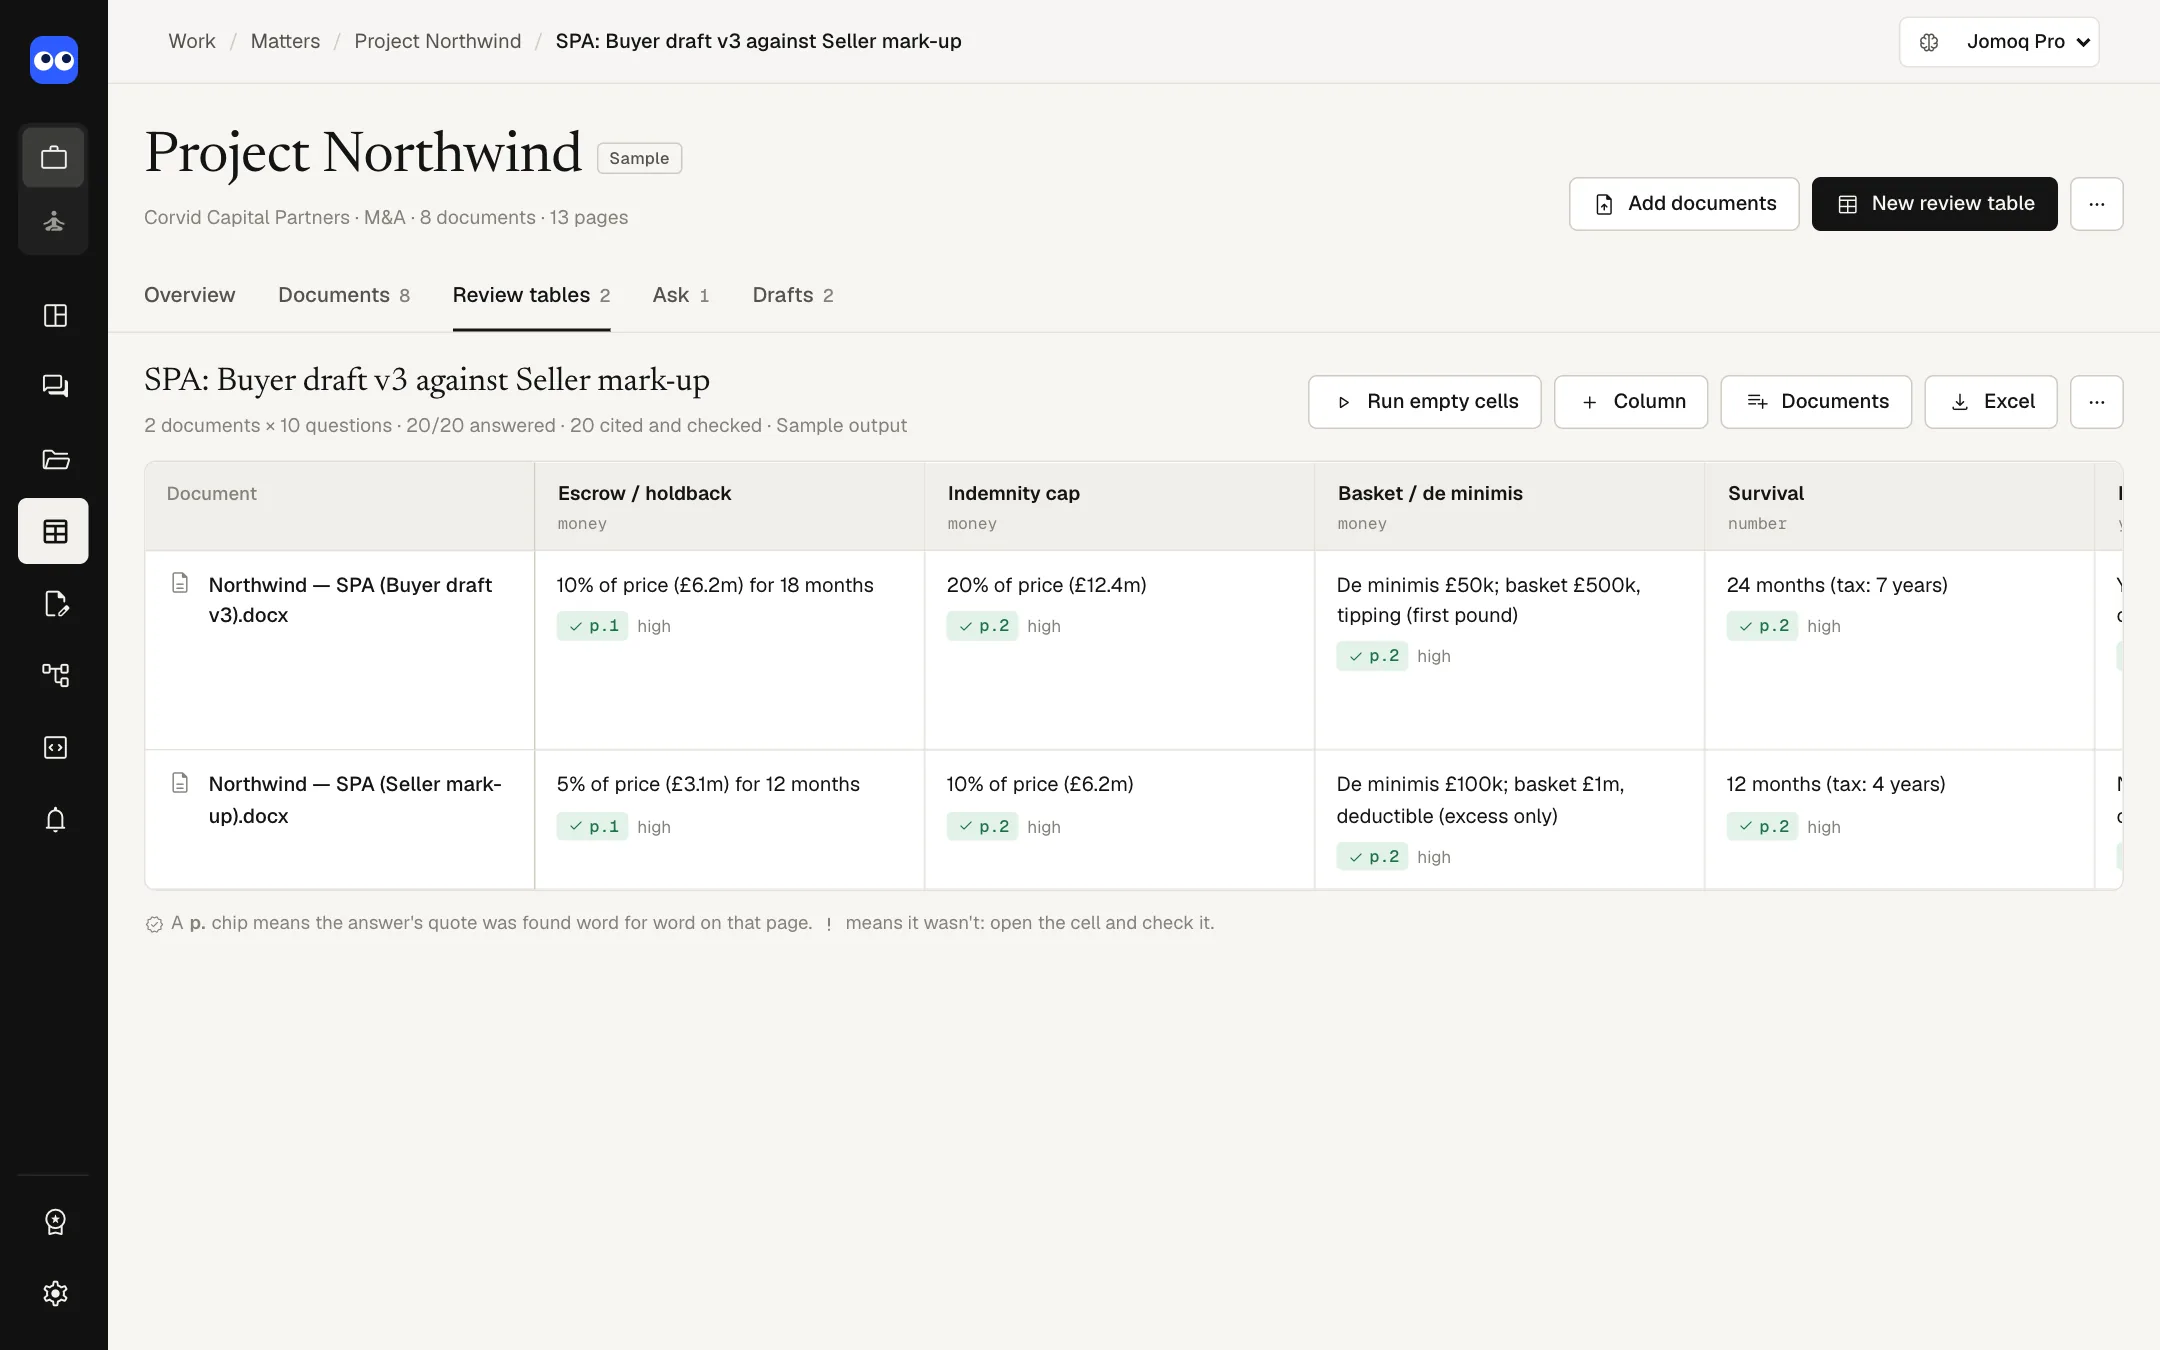Click the Survival column header
2160x1350 pixels.
[x=1900, y=506]
